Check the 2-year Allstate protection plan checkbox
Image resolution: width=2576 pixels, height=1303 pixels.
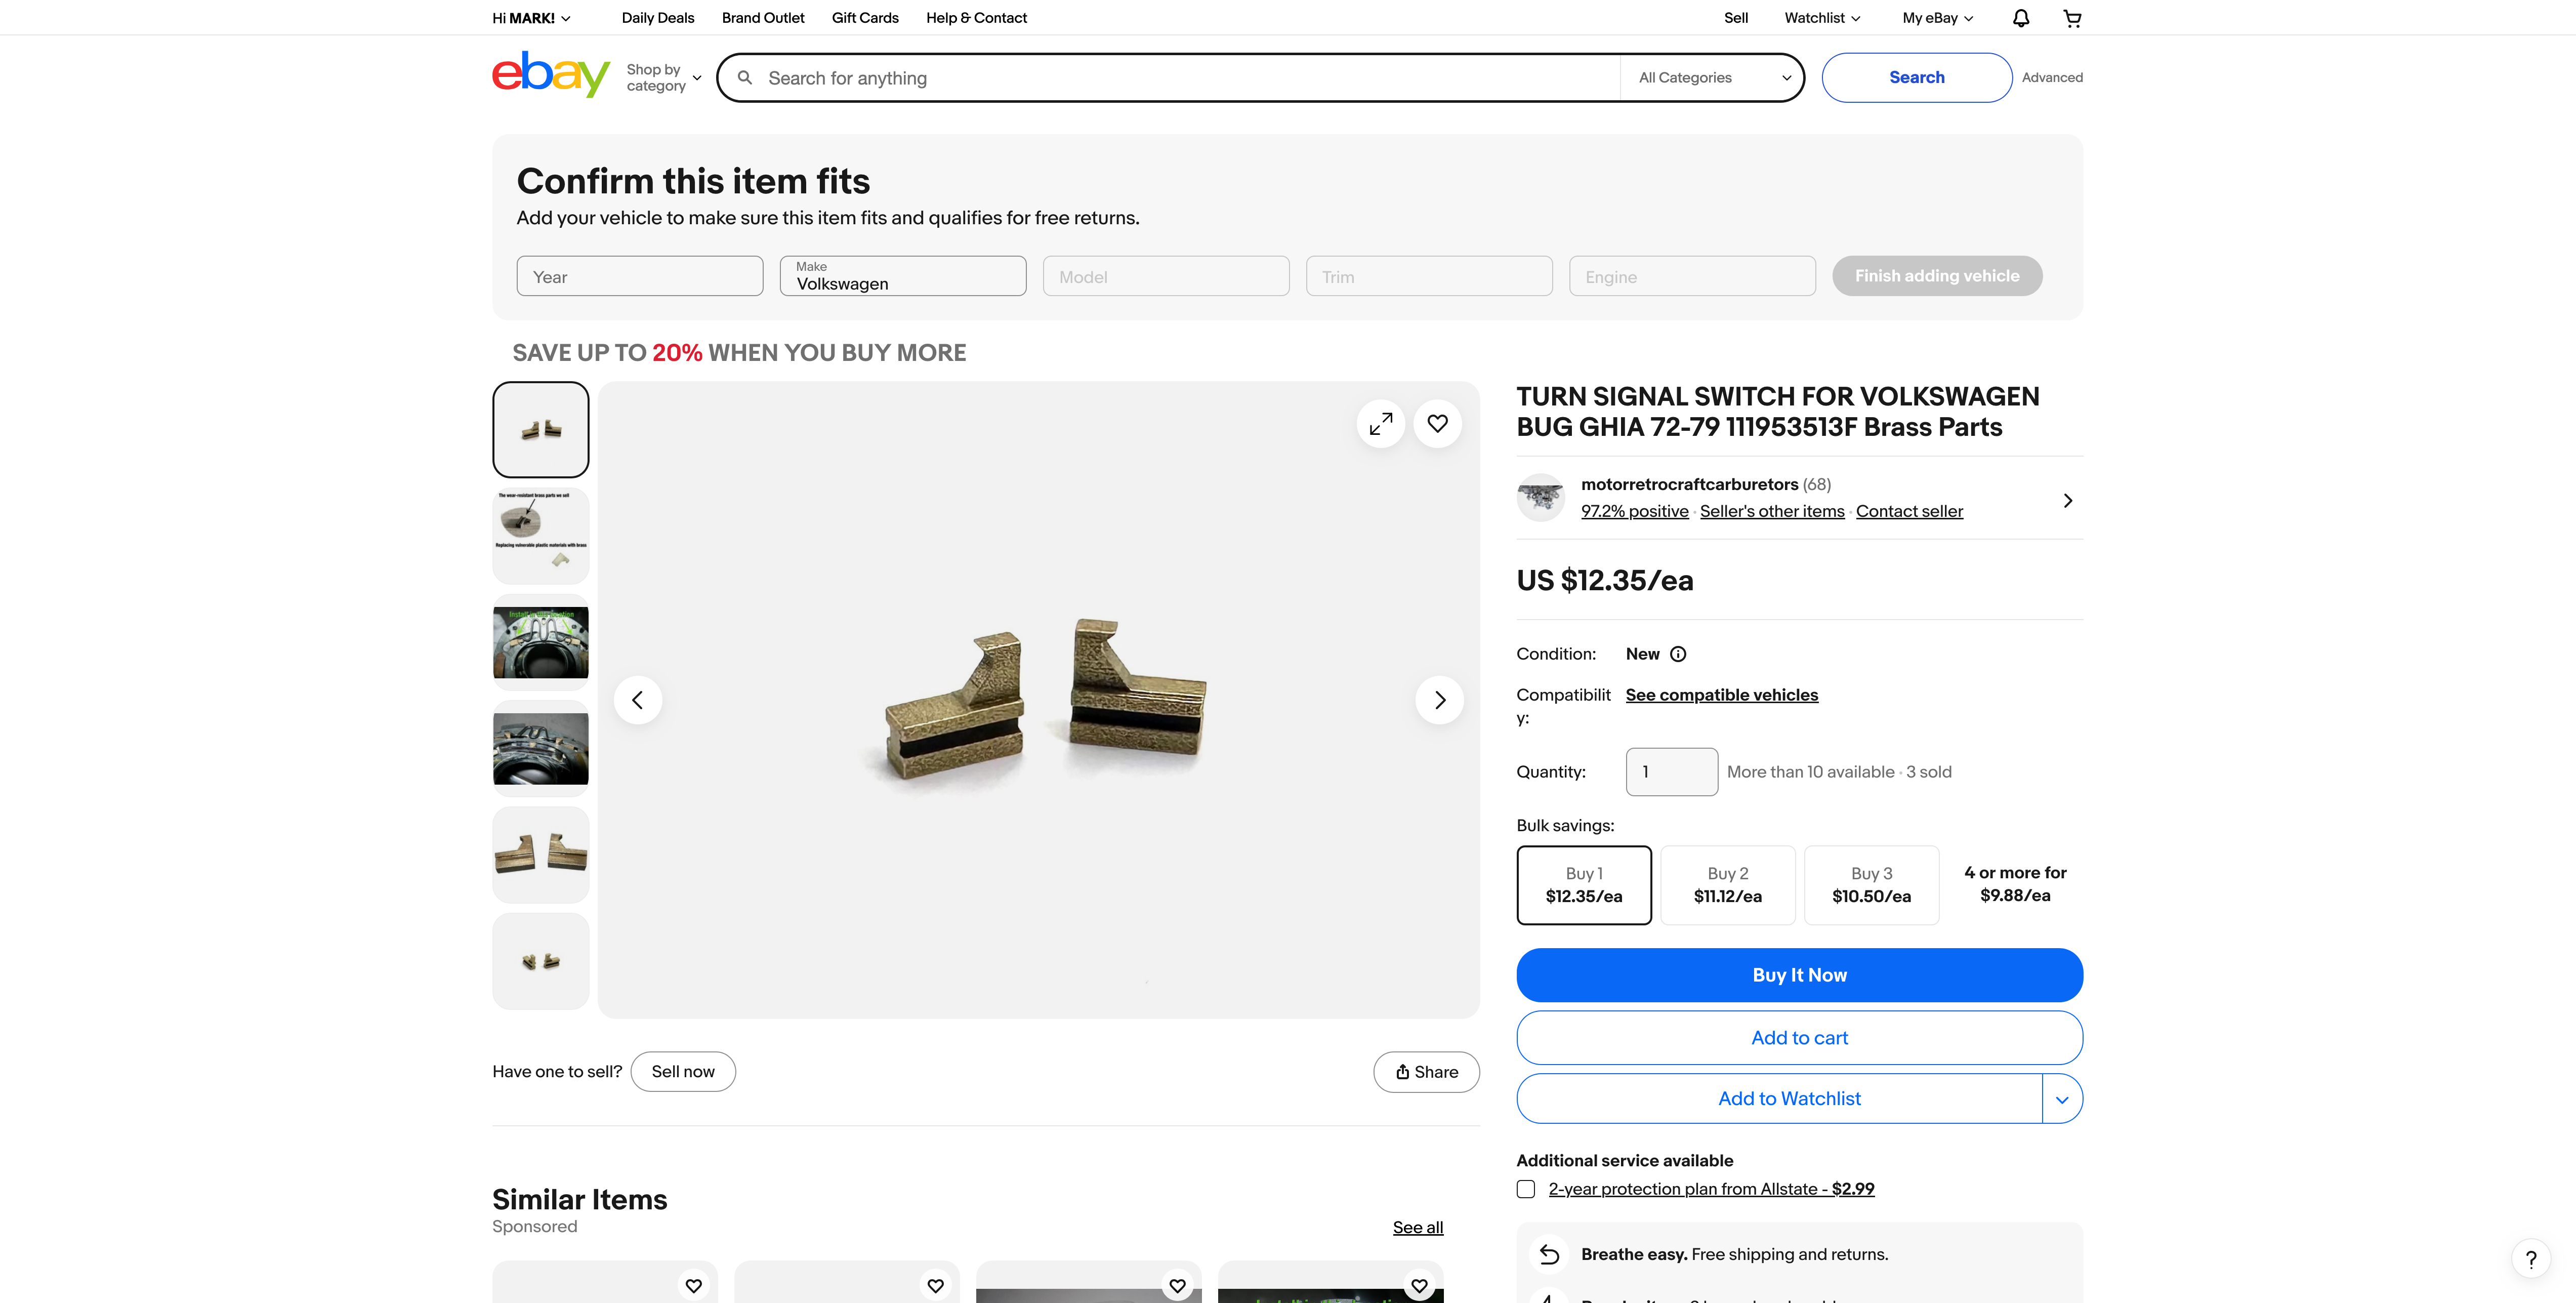(x=1526, y=1189)
